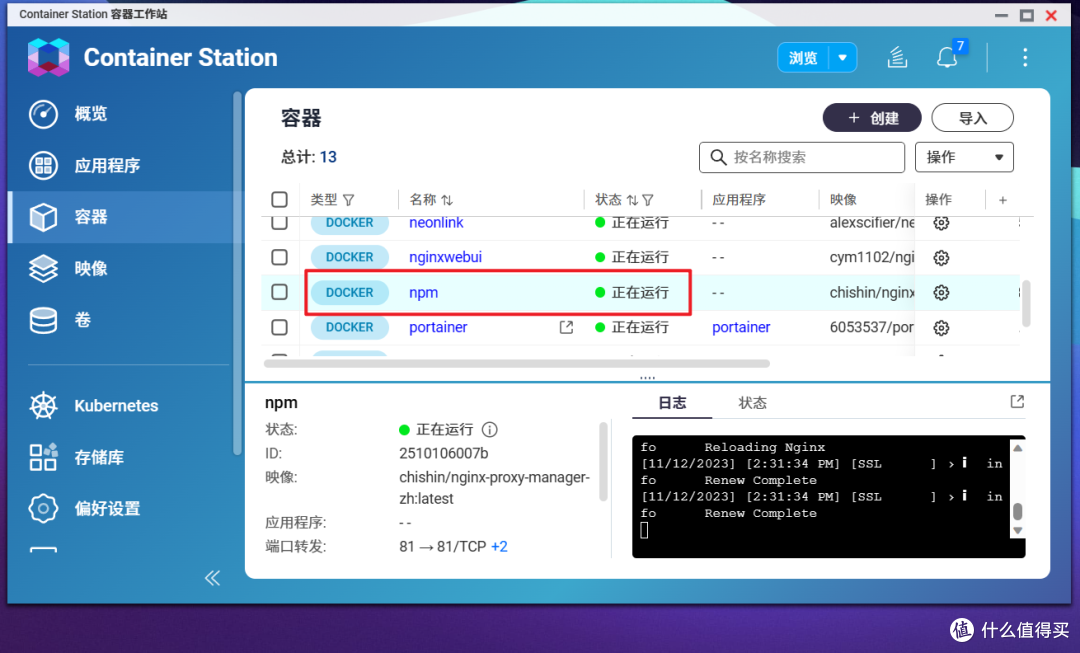Open the portainer application link
1080x653 pixels.
click(741, 327)
